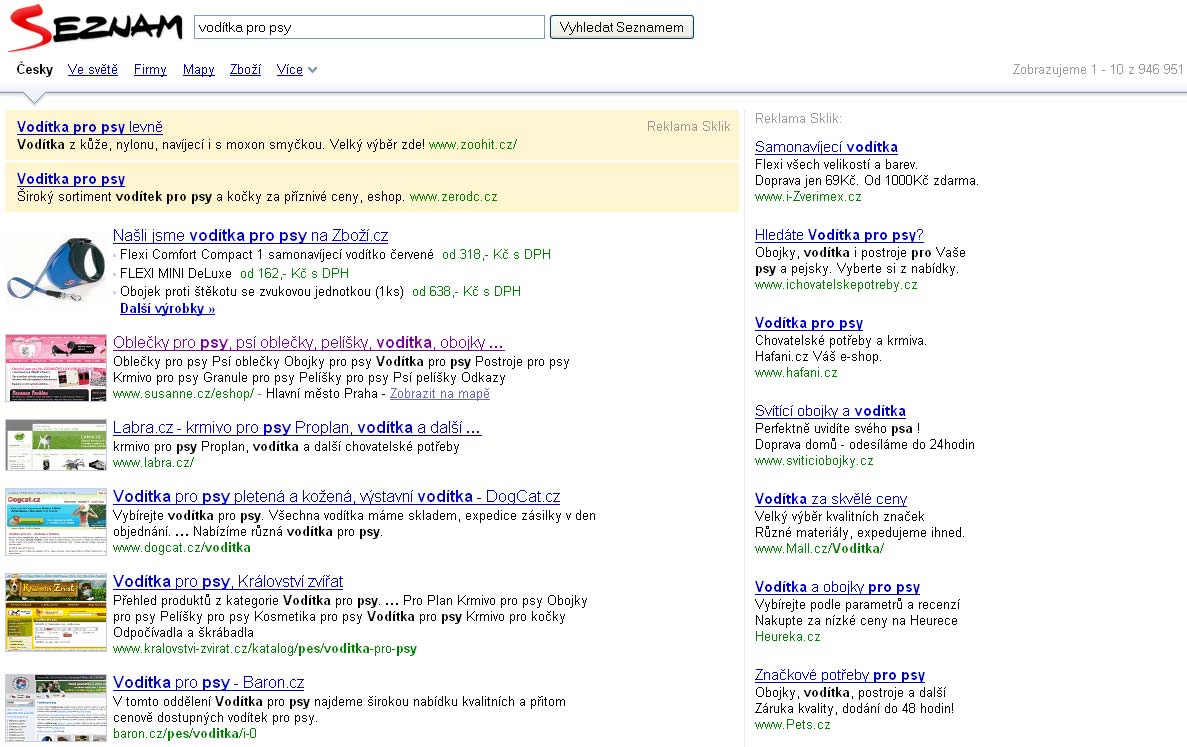Image resolution: width=1187 pixels, height=747 pixels.
Task: Open the ad 'Vodítka pro psy levně'
Action: pyautogui.click(x=89, y=127)
